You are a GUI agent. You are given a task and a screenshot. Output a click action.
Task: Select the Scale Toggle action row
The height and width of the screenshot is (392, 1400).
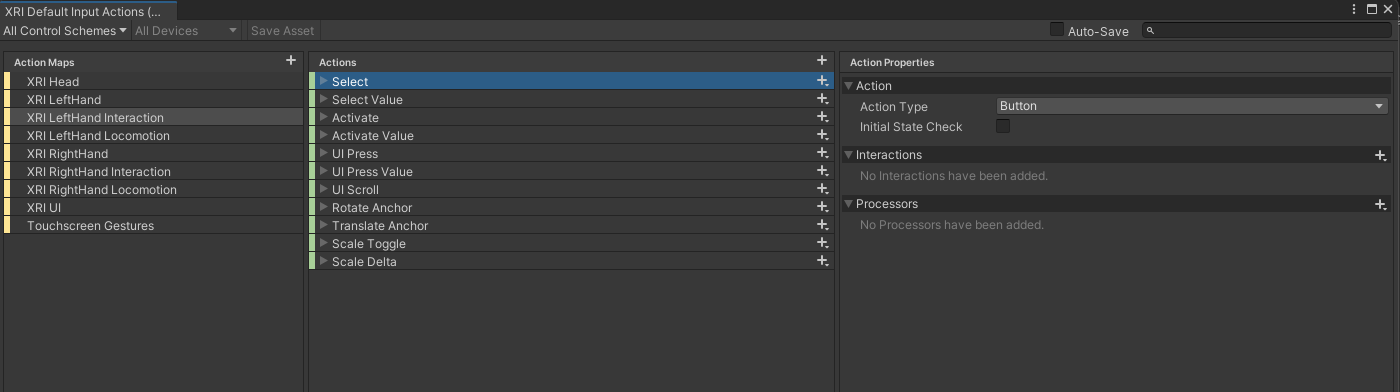click(x=571, y=243)
